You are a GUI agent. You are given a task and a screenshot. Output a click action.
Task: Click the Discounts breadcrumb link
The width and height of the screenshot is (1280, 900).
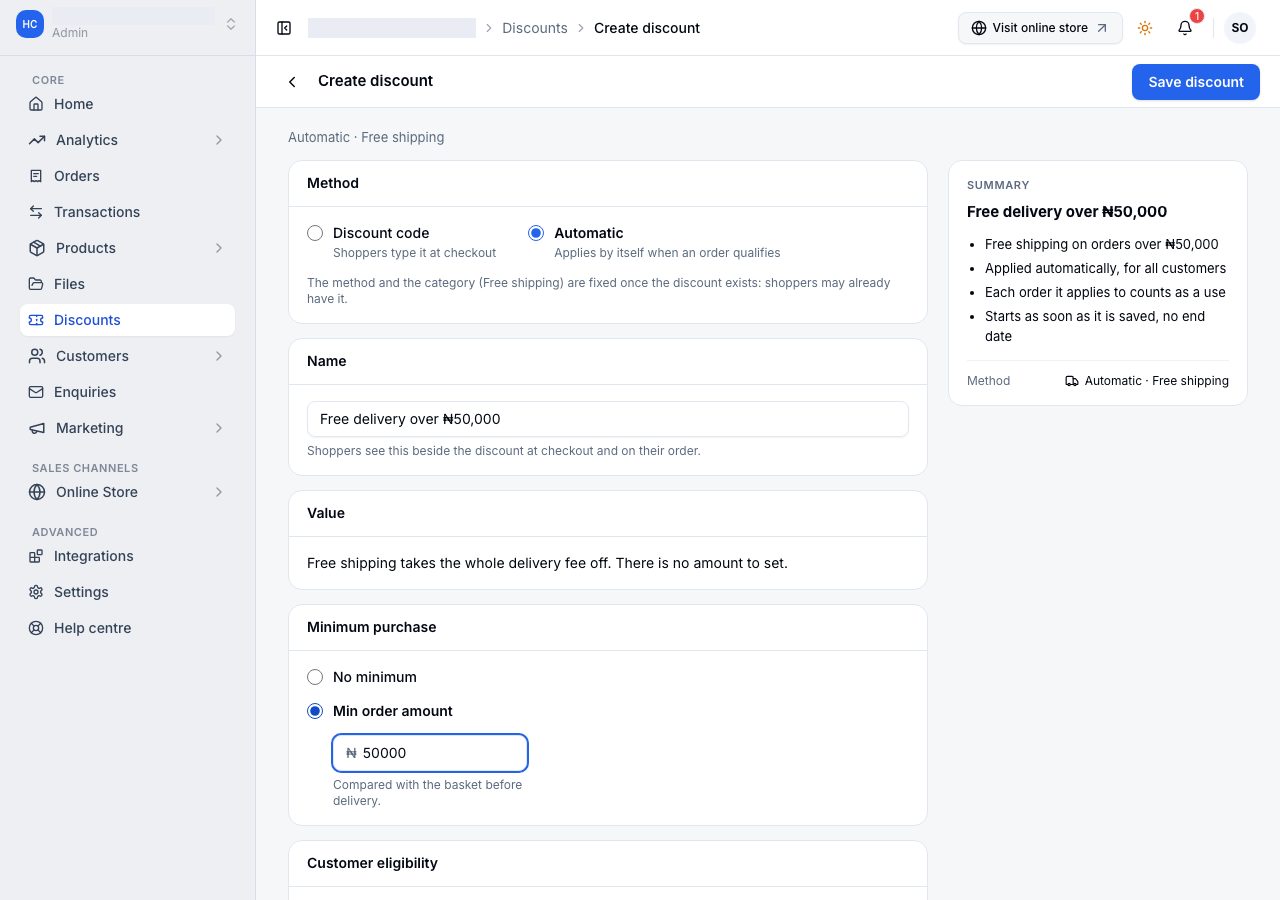(x=535, y=28)
